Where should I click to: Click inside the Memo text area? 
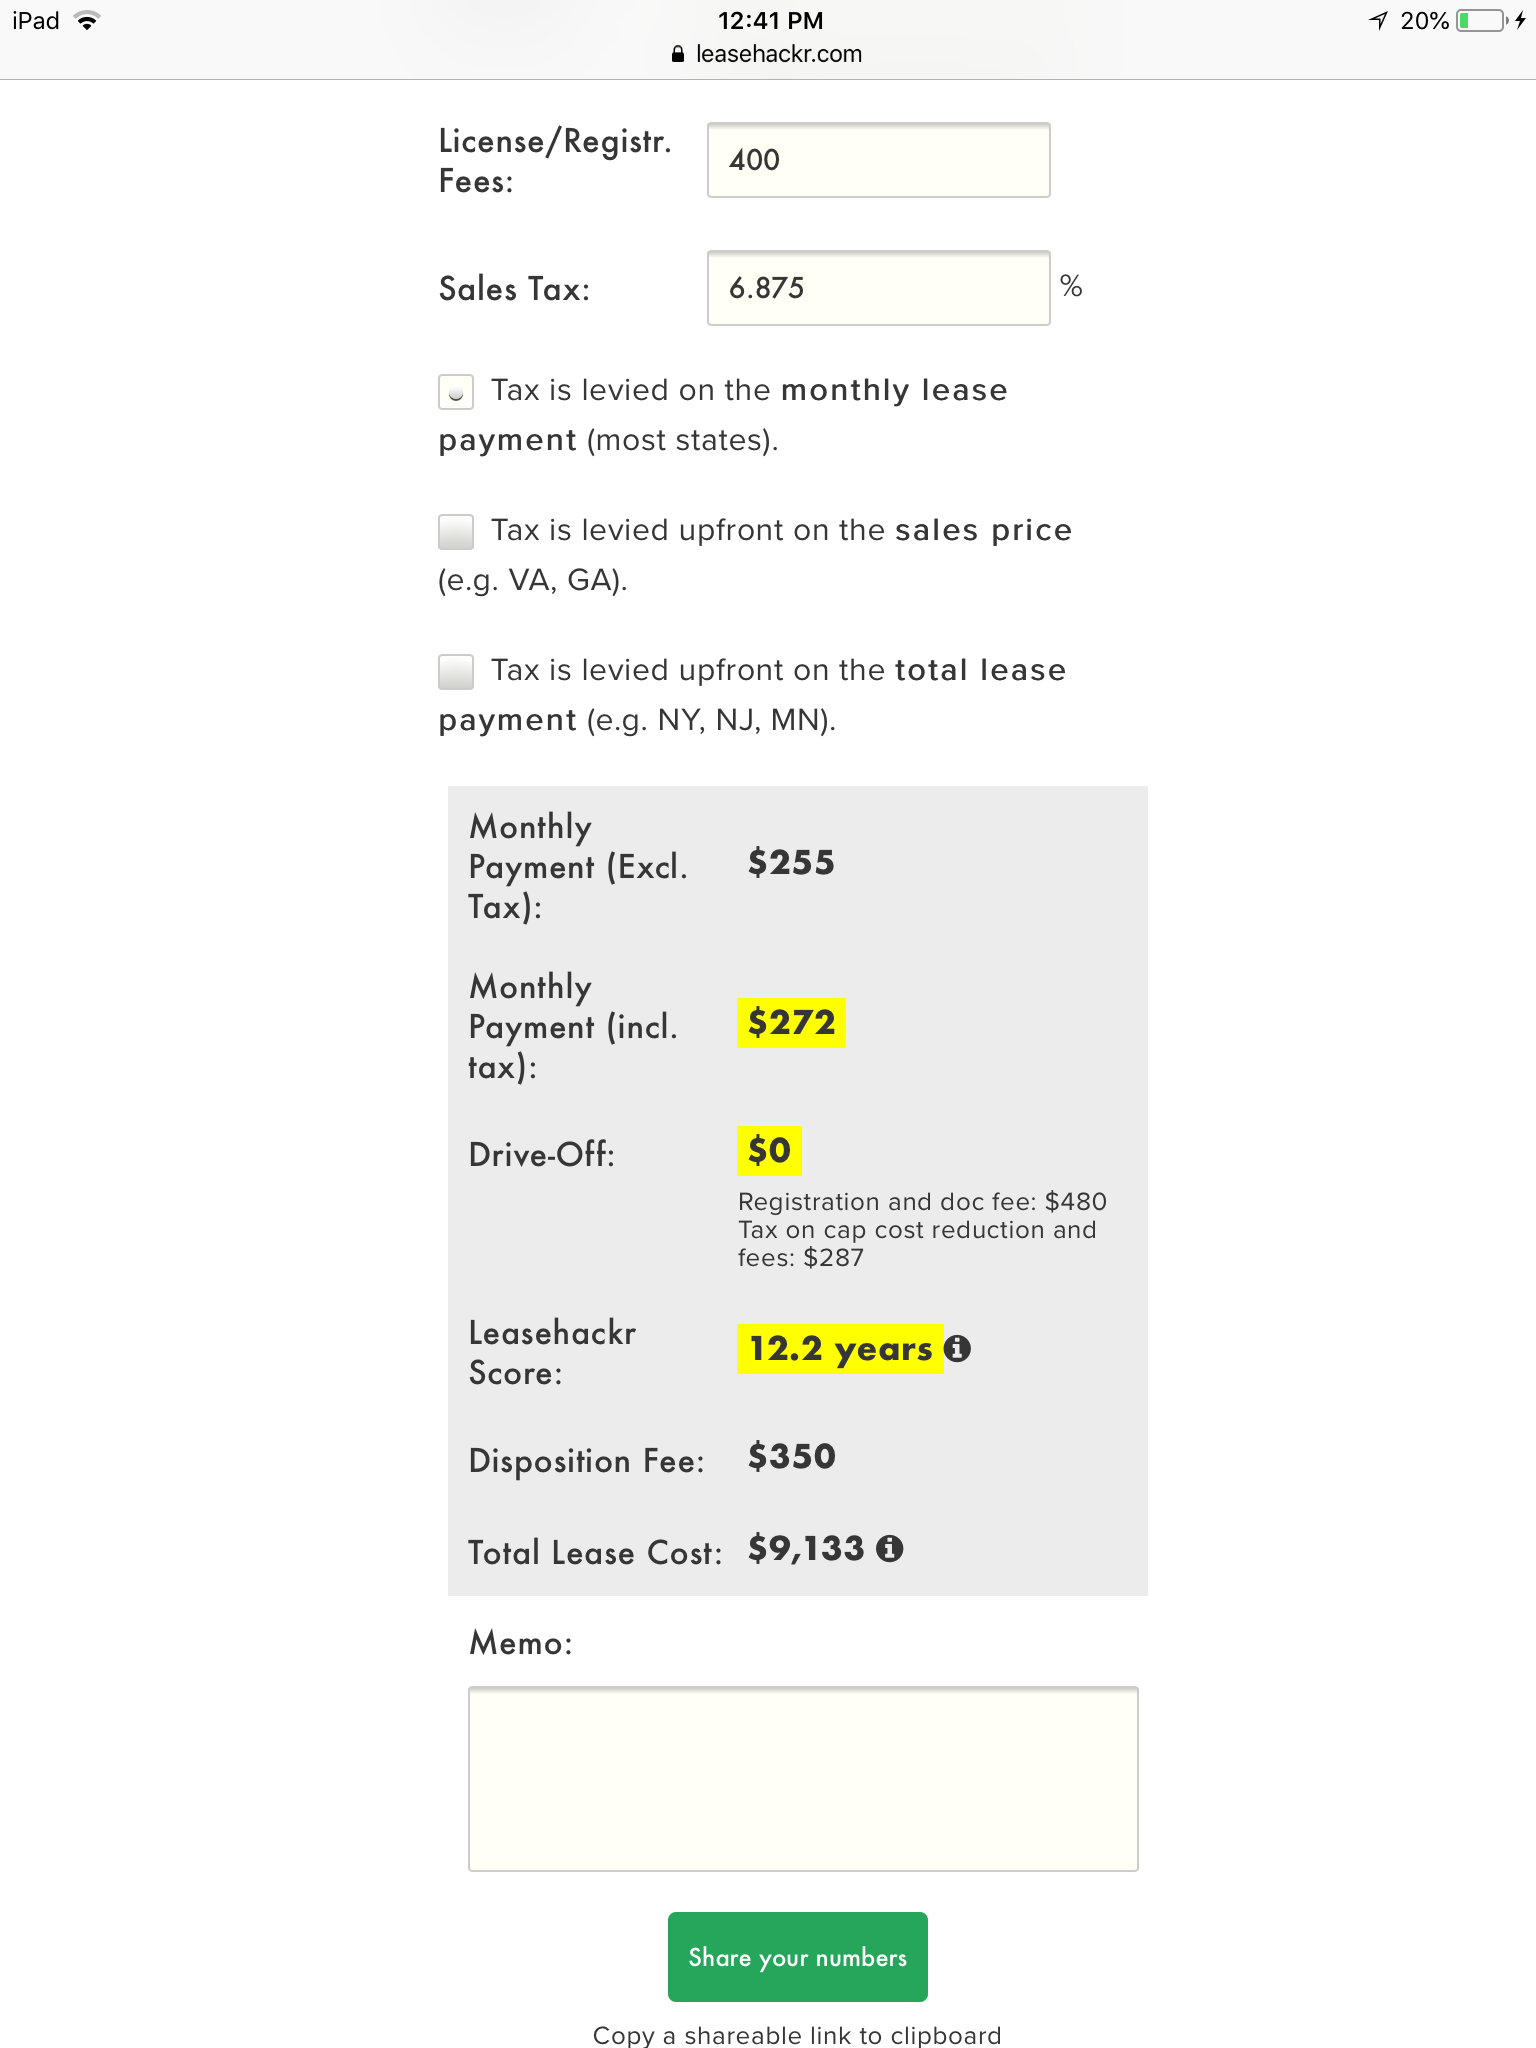803,1779
